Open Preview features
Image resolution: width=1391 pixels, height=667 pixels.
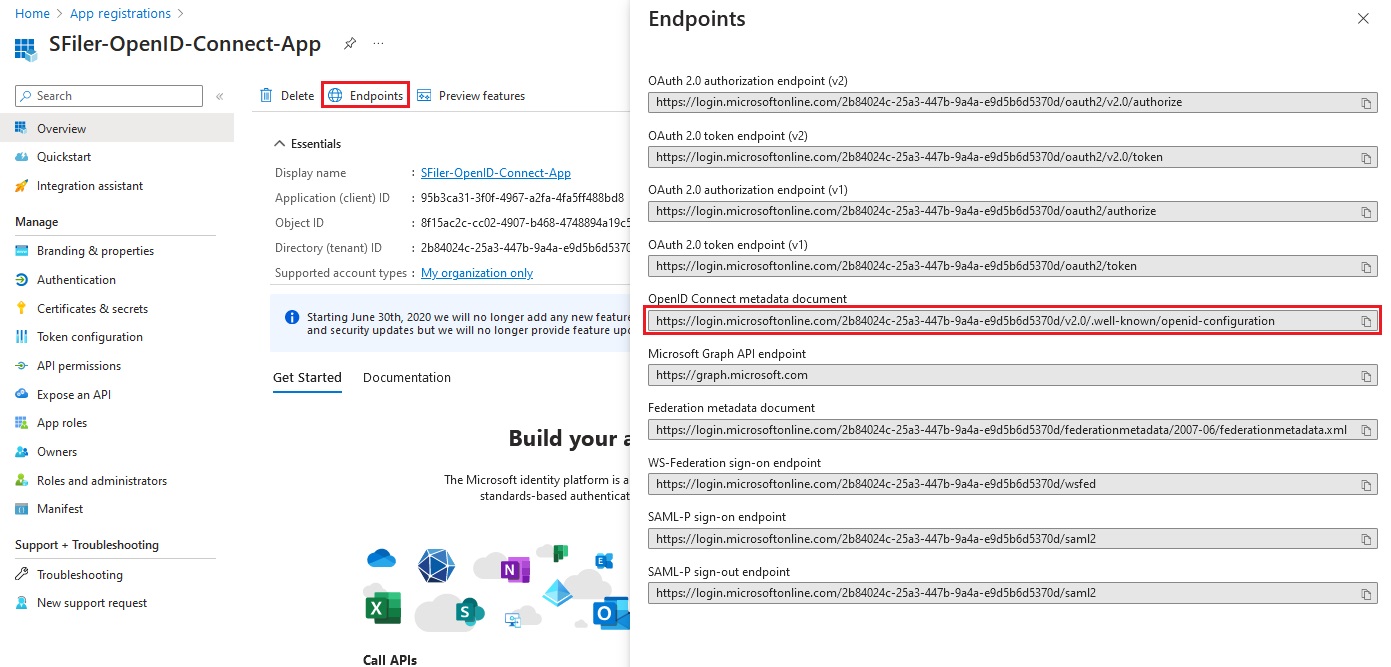(x=471, y=96)
